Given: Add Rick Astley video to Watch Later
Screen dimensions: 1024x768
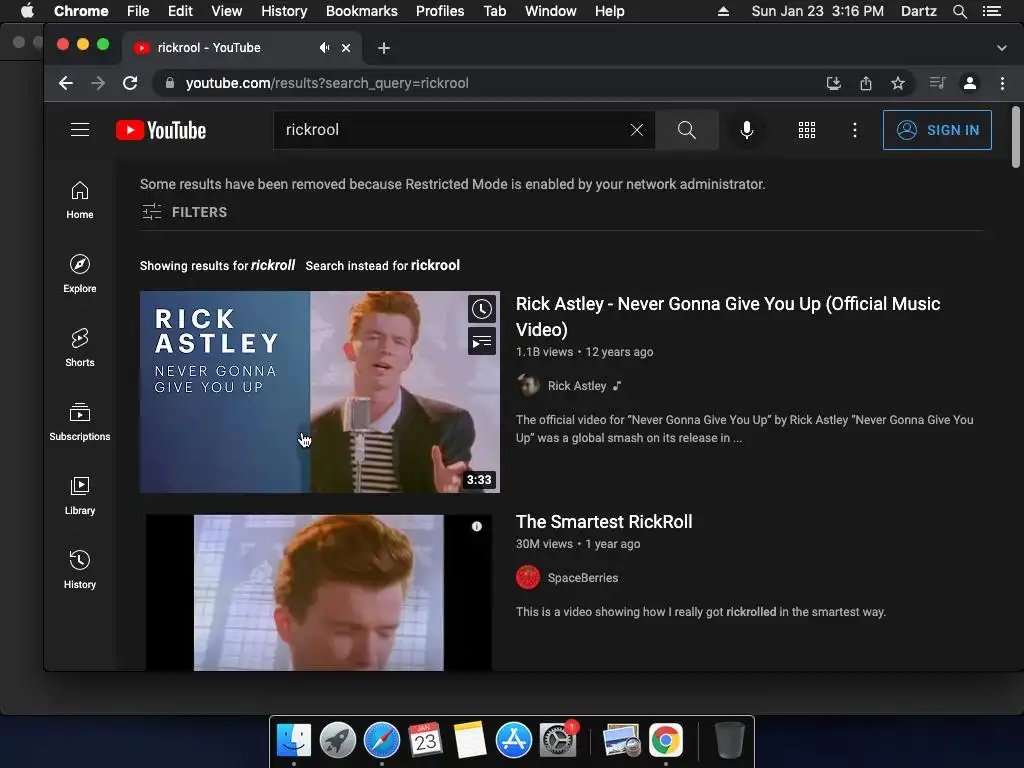Looking at the screenshot, I should [x=482, y=309].
